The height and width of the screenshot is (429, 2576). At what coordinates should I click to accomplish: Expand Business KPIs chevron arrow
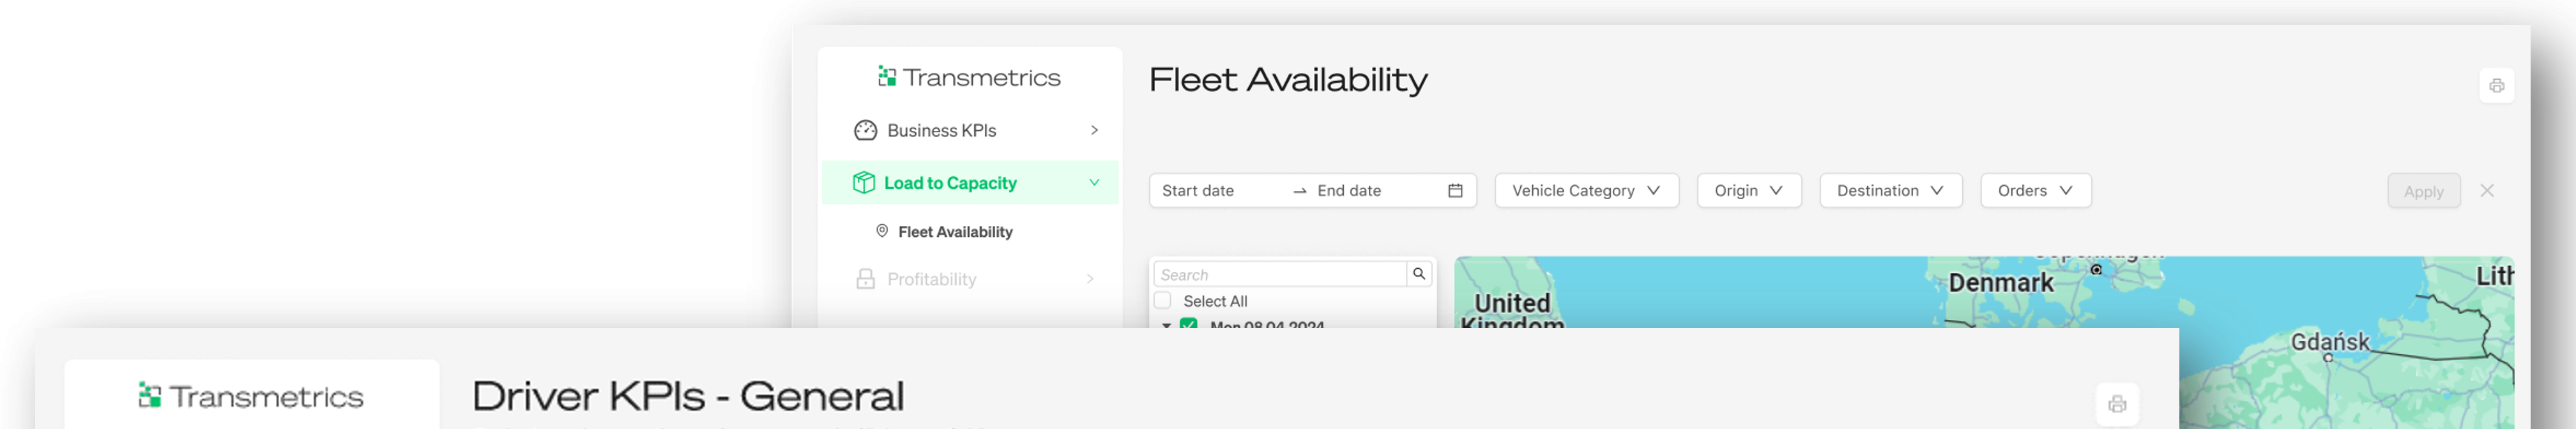tap(1094, 130)
